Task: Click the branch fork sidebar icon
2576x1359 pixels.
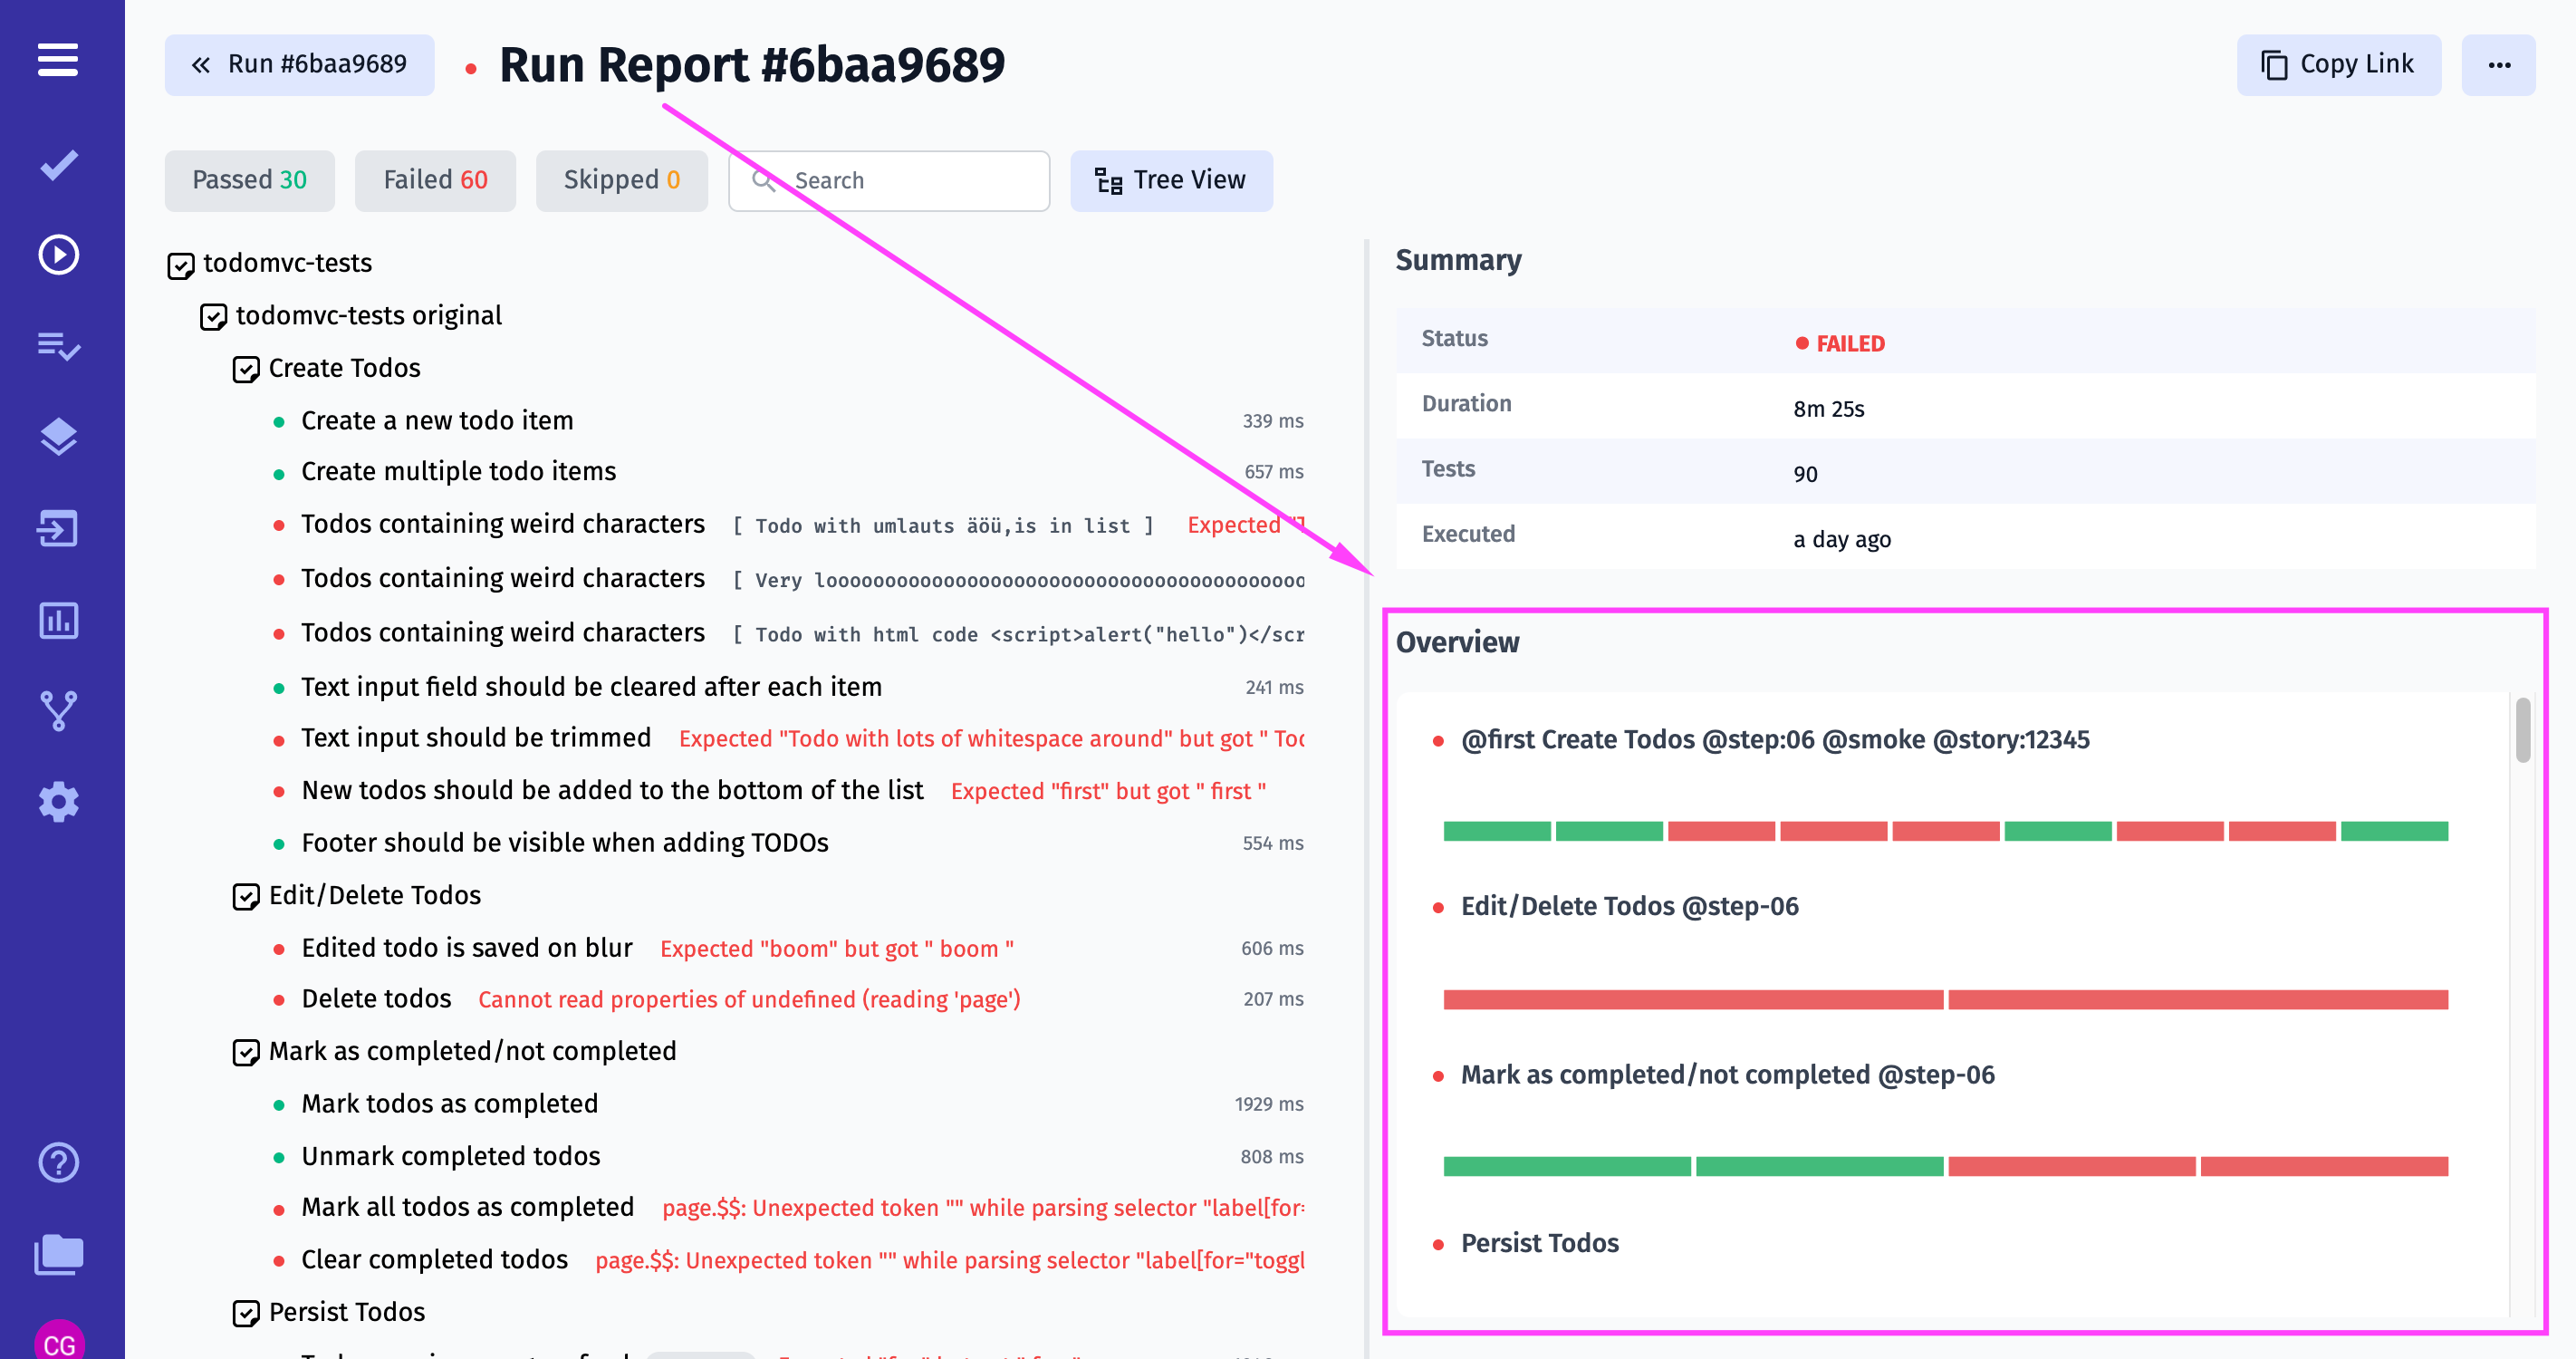Action: point(58,711)
